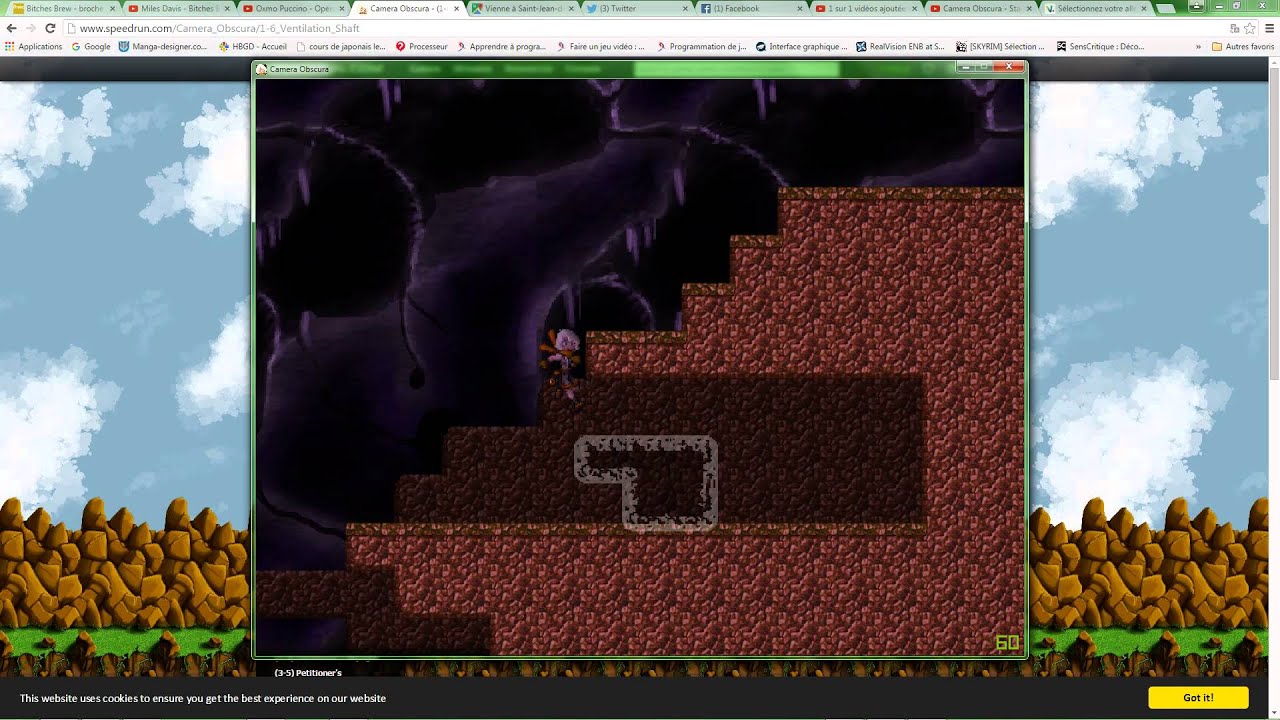Open the Applications shortcut in bookmarks bar
The width and height of the screenshot is (1280, 720).
(x=33, y=46)
